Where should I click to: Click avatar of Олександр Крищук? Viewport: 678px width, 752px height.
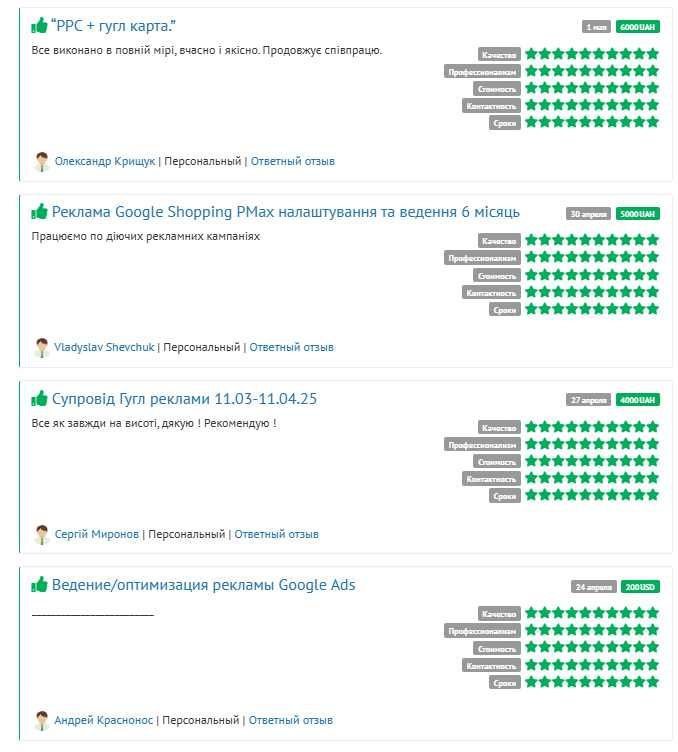42,162
